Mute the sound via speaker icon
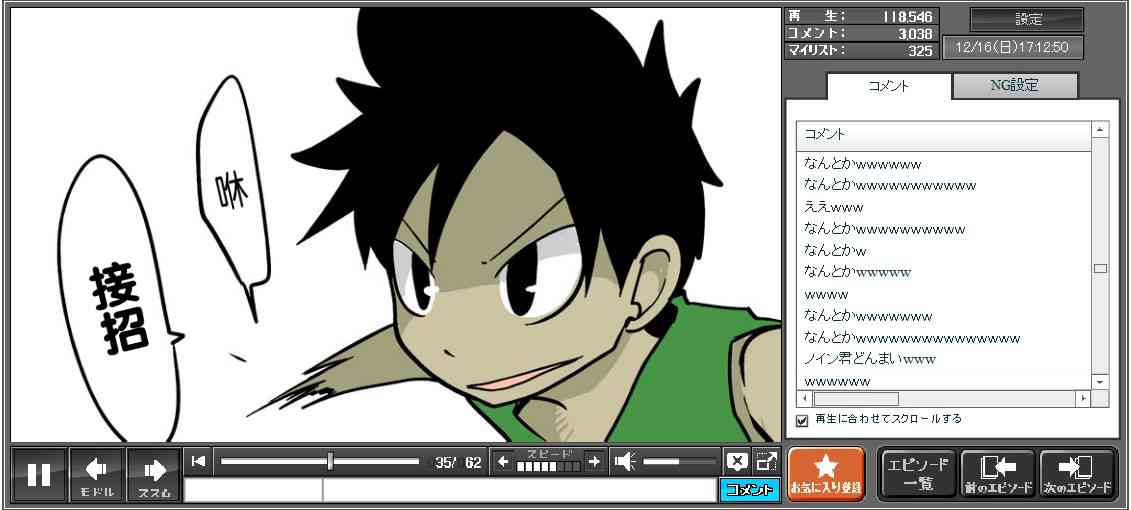 [625, 461]
